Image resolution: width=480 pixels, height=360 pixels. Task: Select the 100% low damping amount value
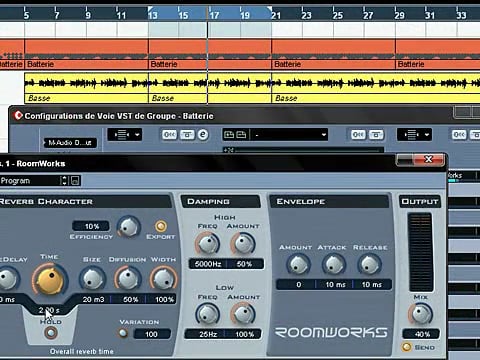coord(244,334)
